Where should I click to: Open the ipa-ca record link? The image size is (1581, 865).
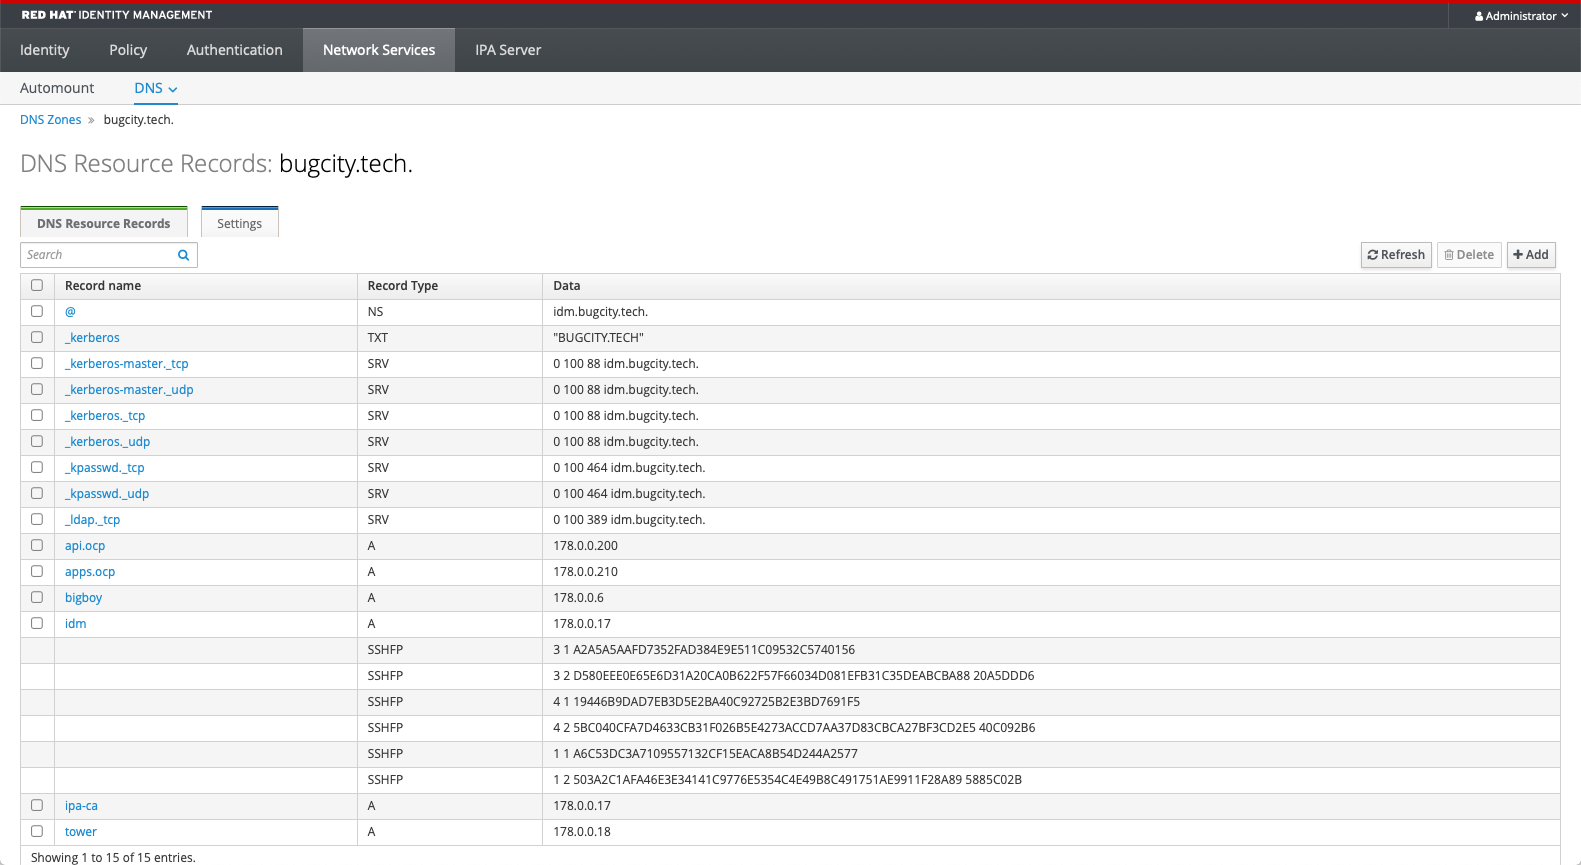coord(81,806)
